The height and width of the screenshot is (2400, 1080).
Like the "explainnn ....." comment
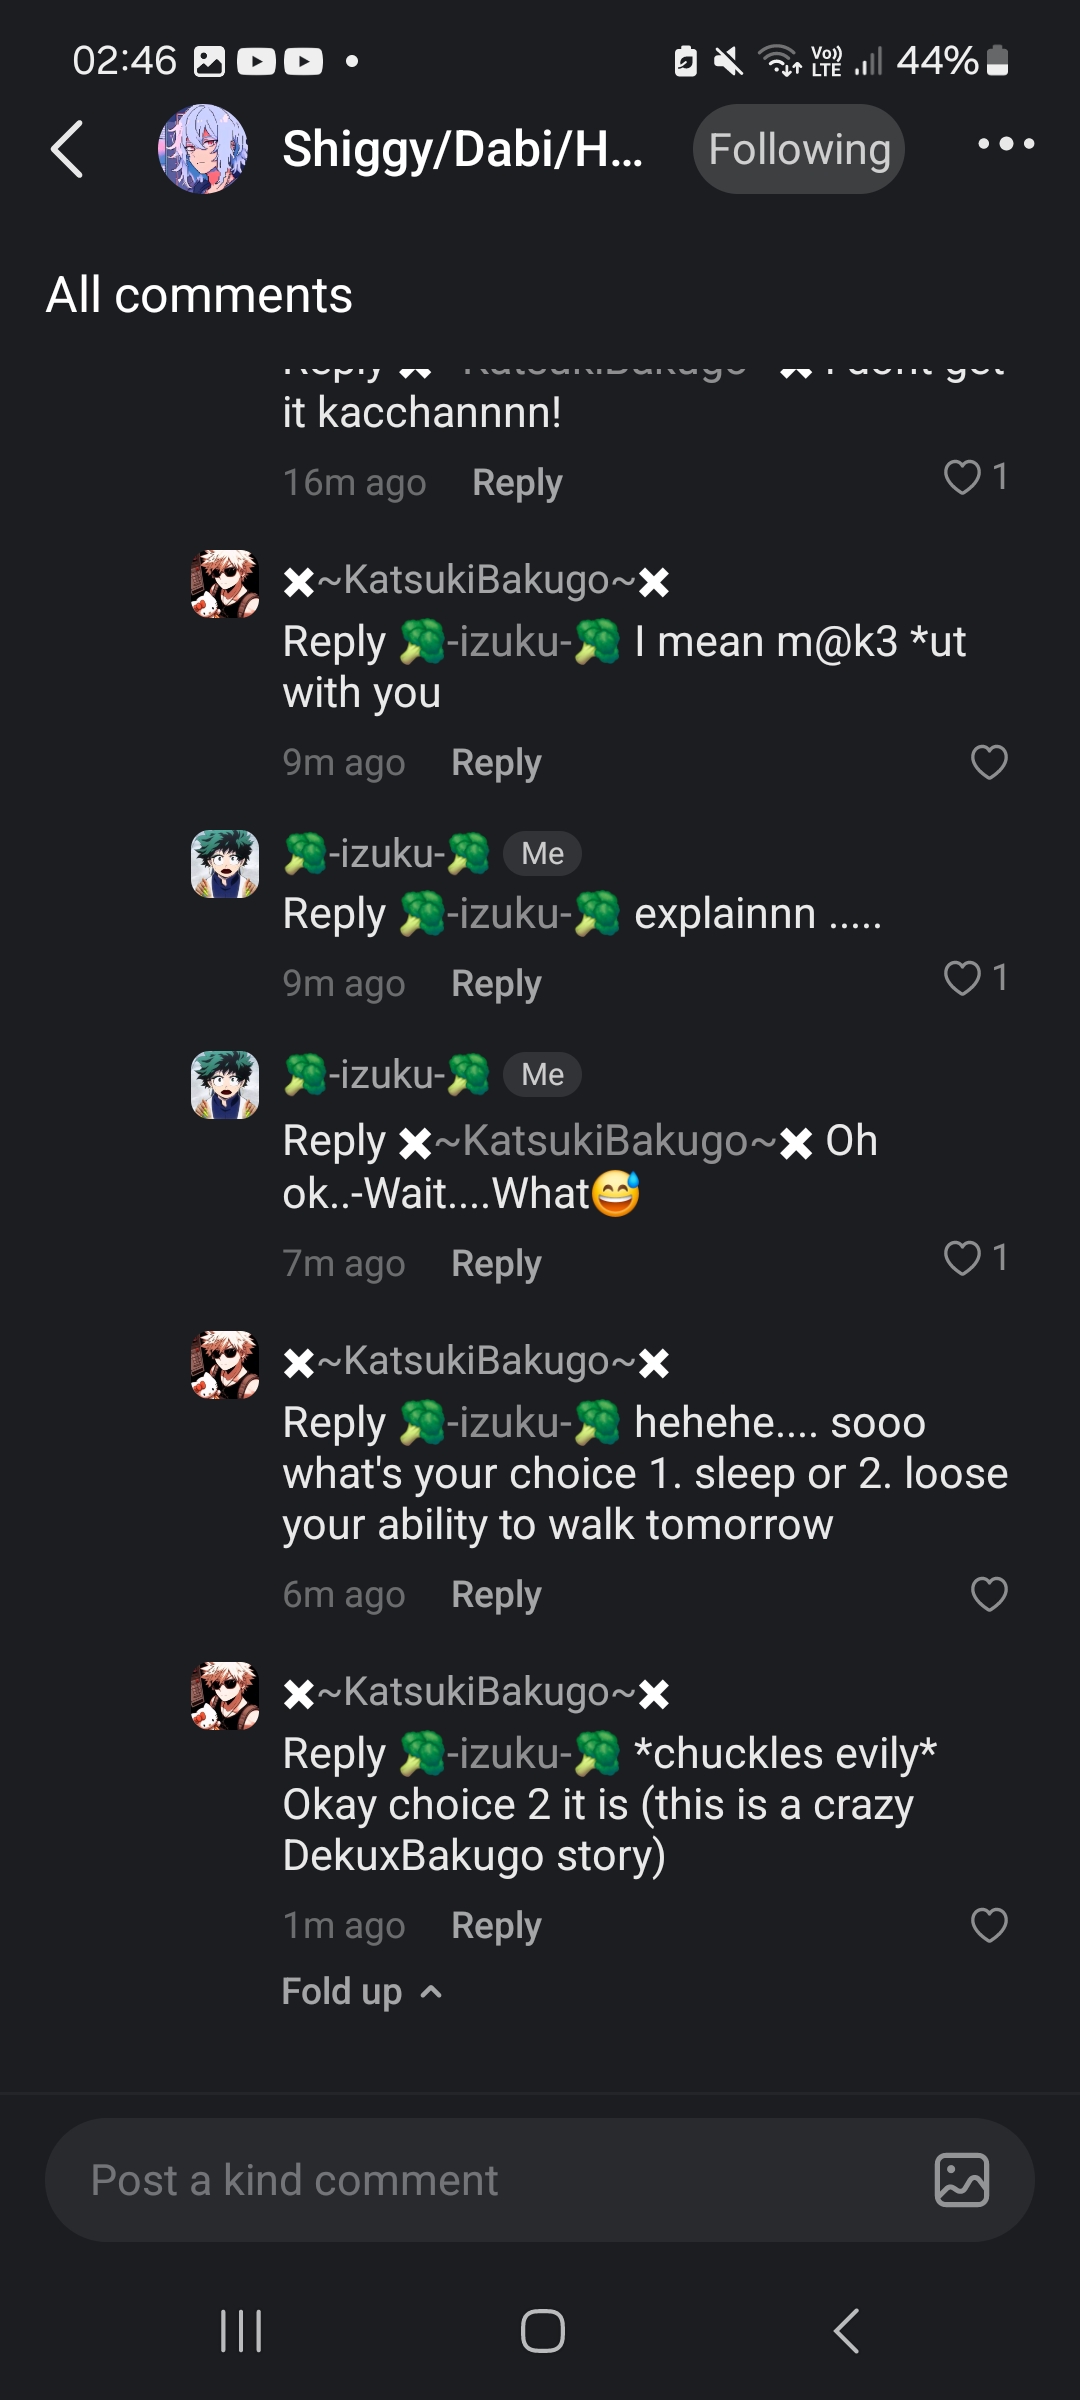962,978
